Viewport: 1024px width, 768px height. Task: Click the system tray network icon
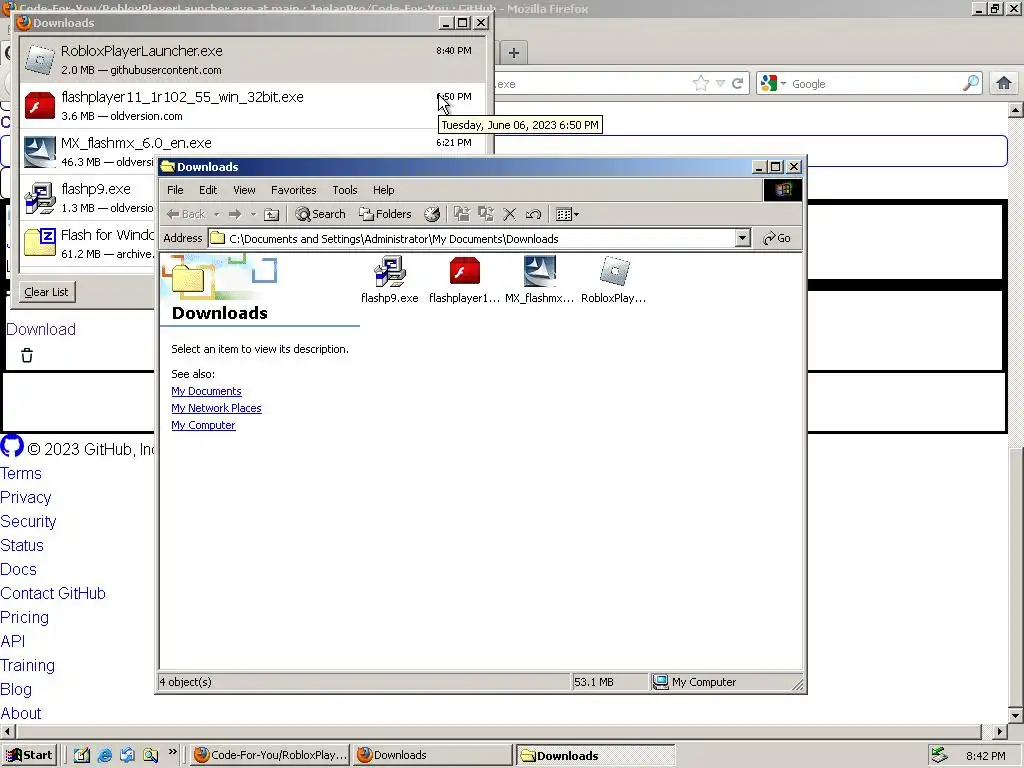(940, 755)
